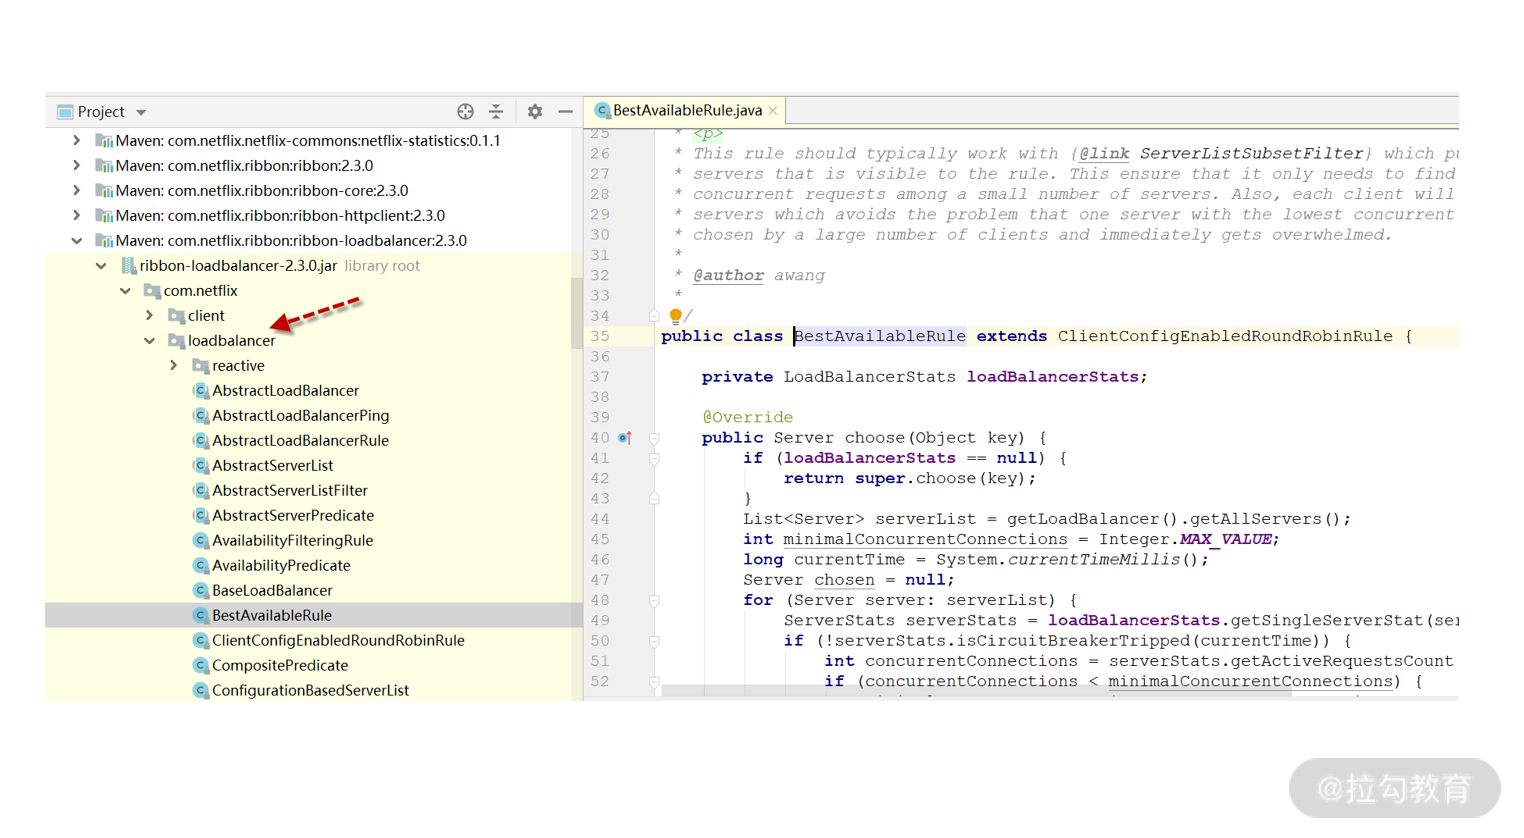Click the Project panel title label

(101, 112)
